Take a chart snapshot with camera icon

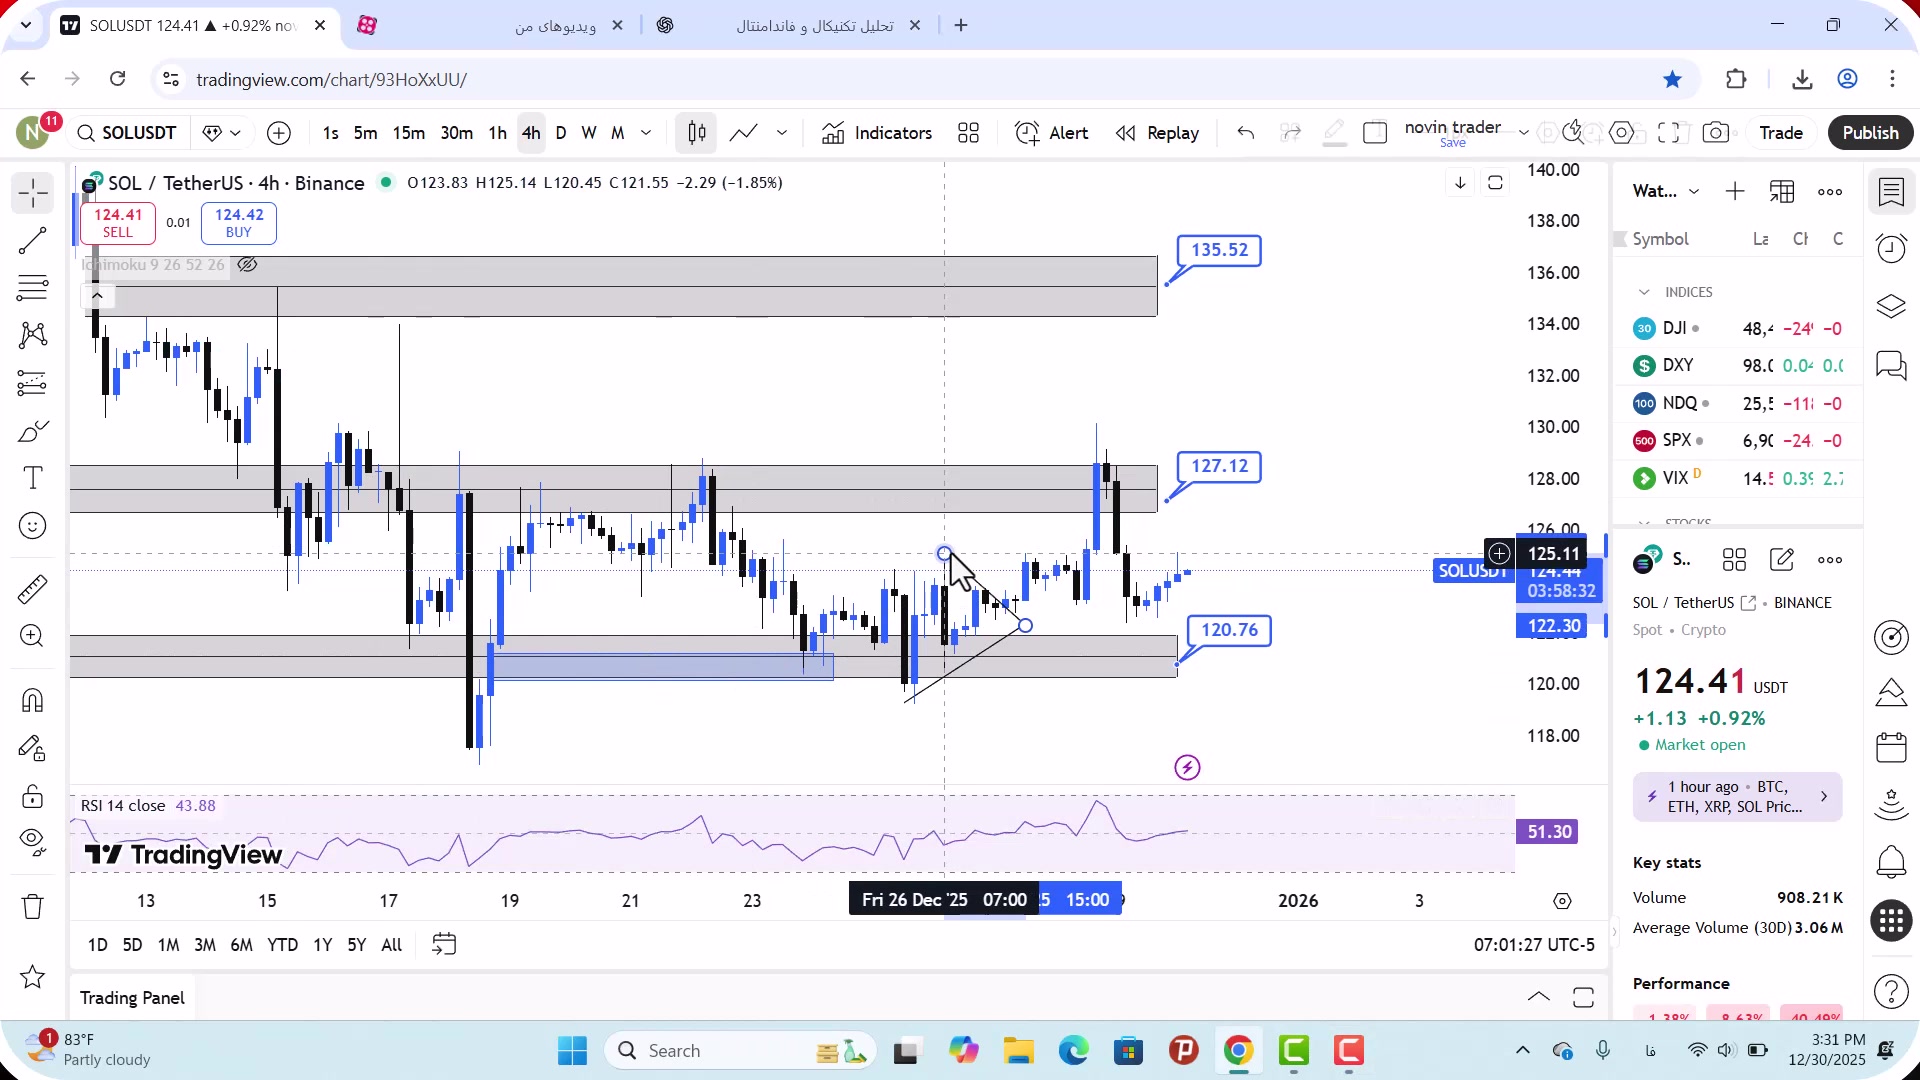tap(1716, 133)
